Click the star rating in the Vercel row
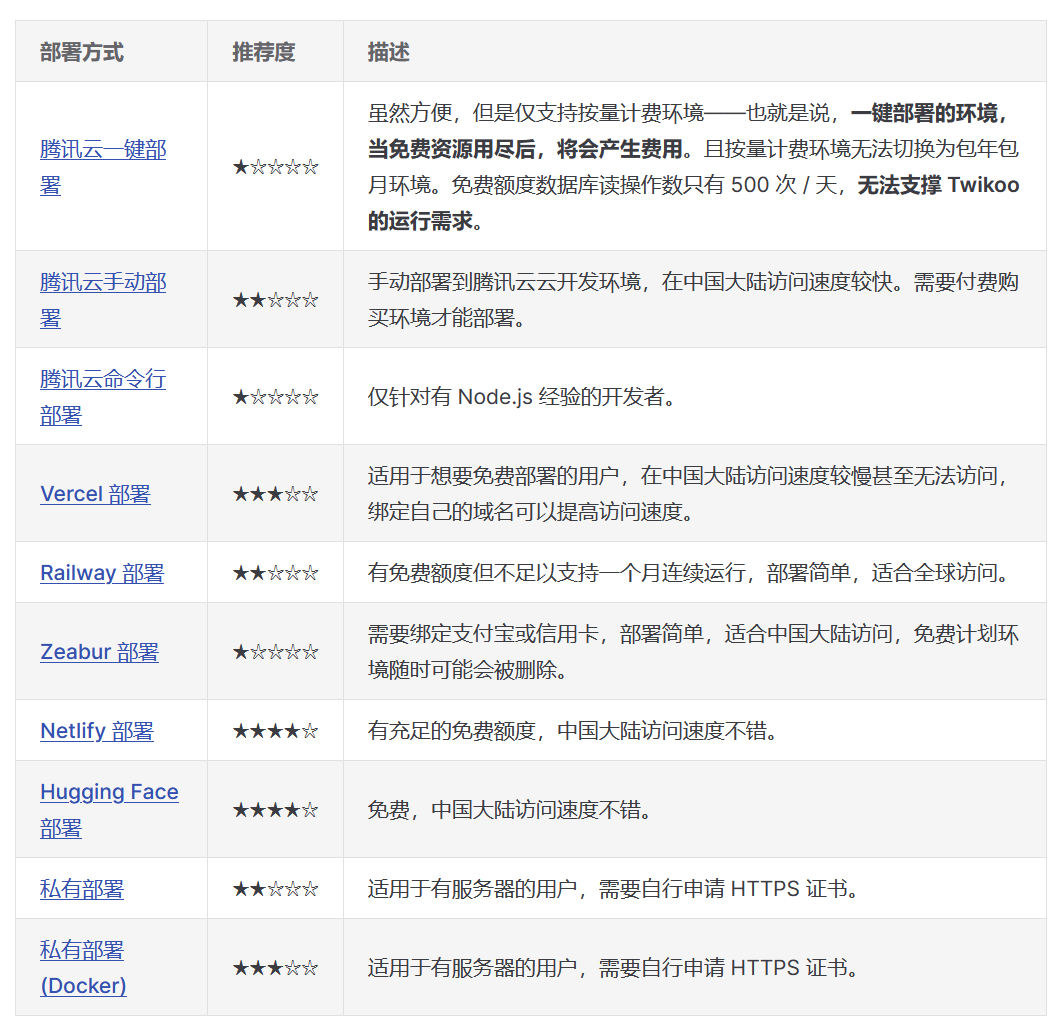This screenshot has width=1057, height=1023. 275,494
